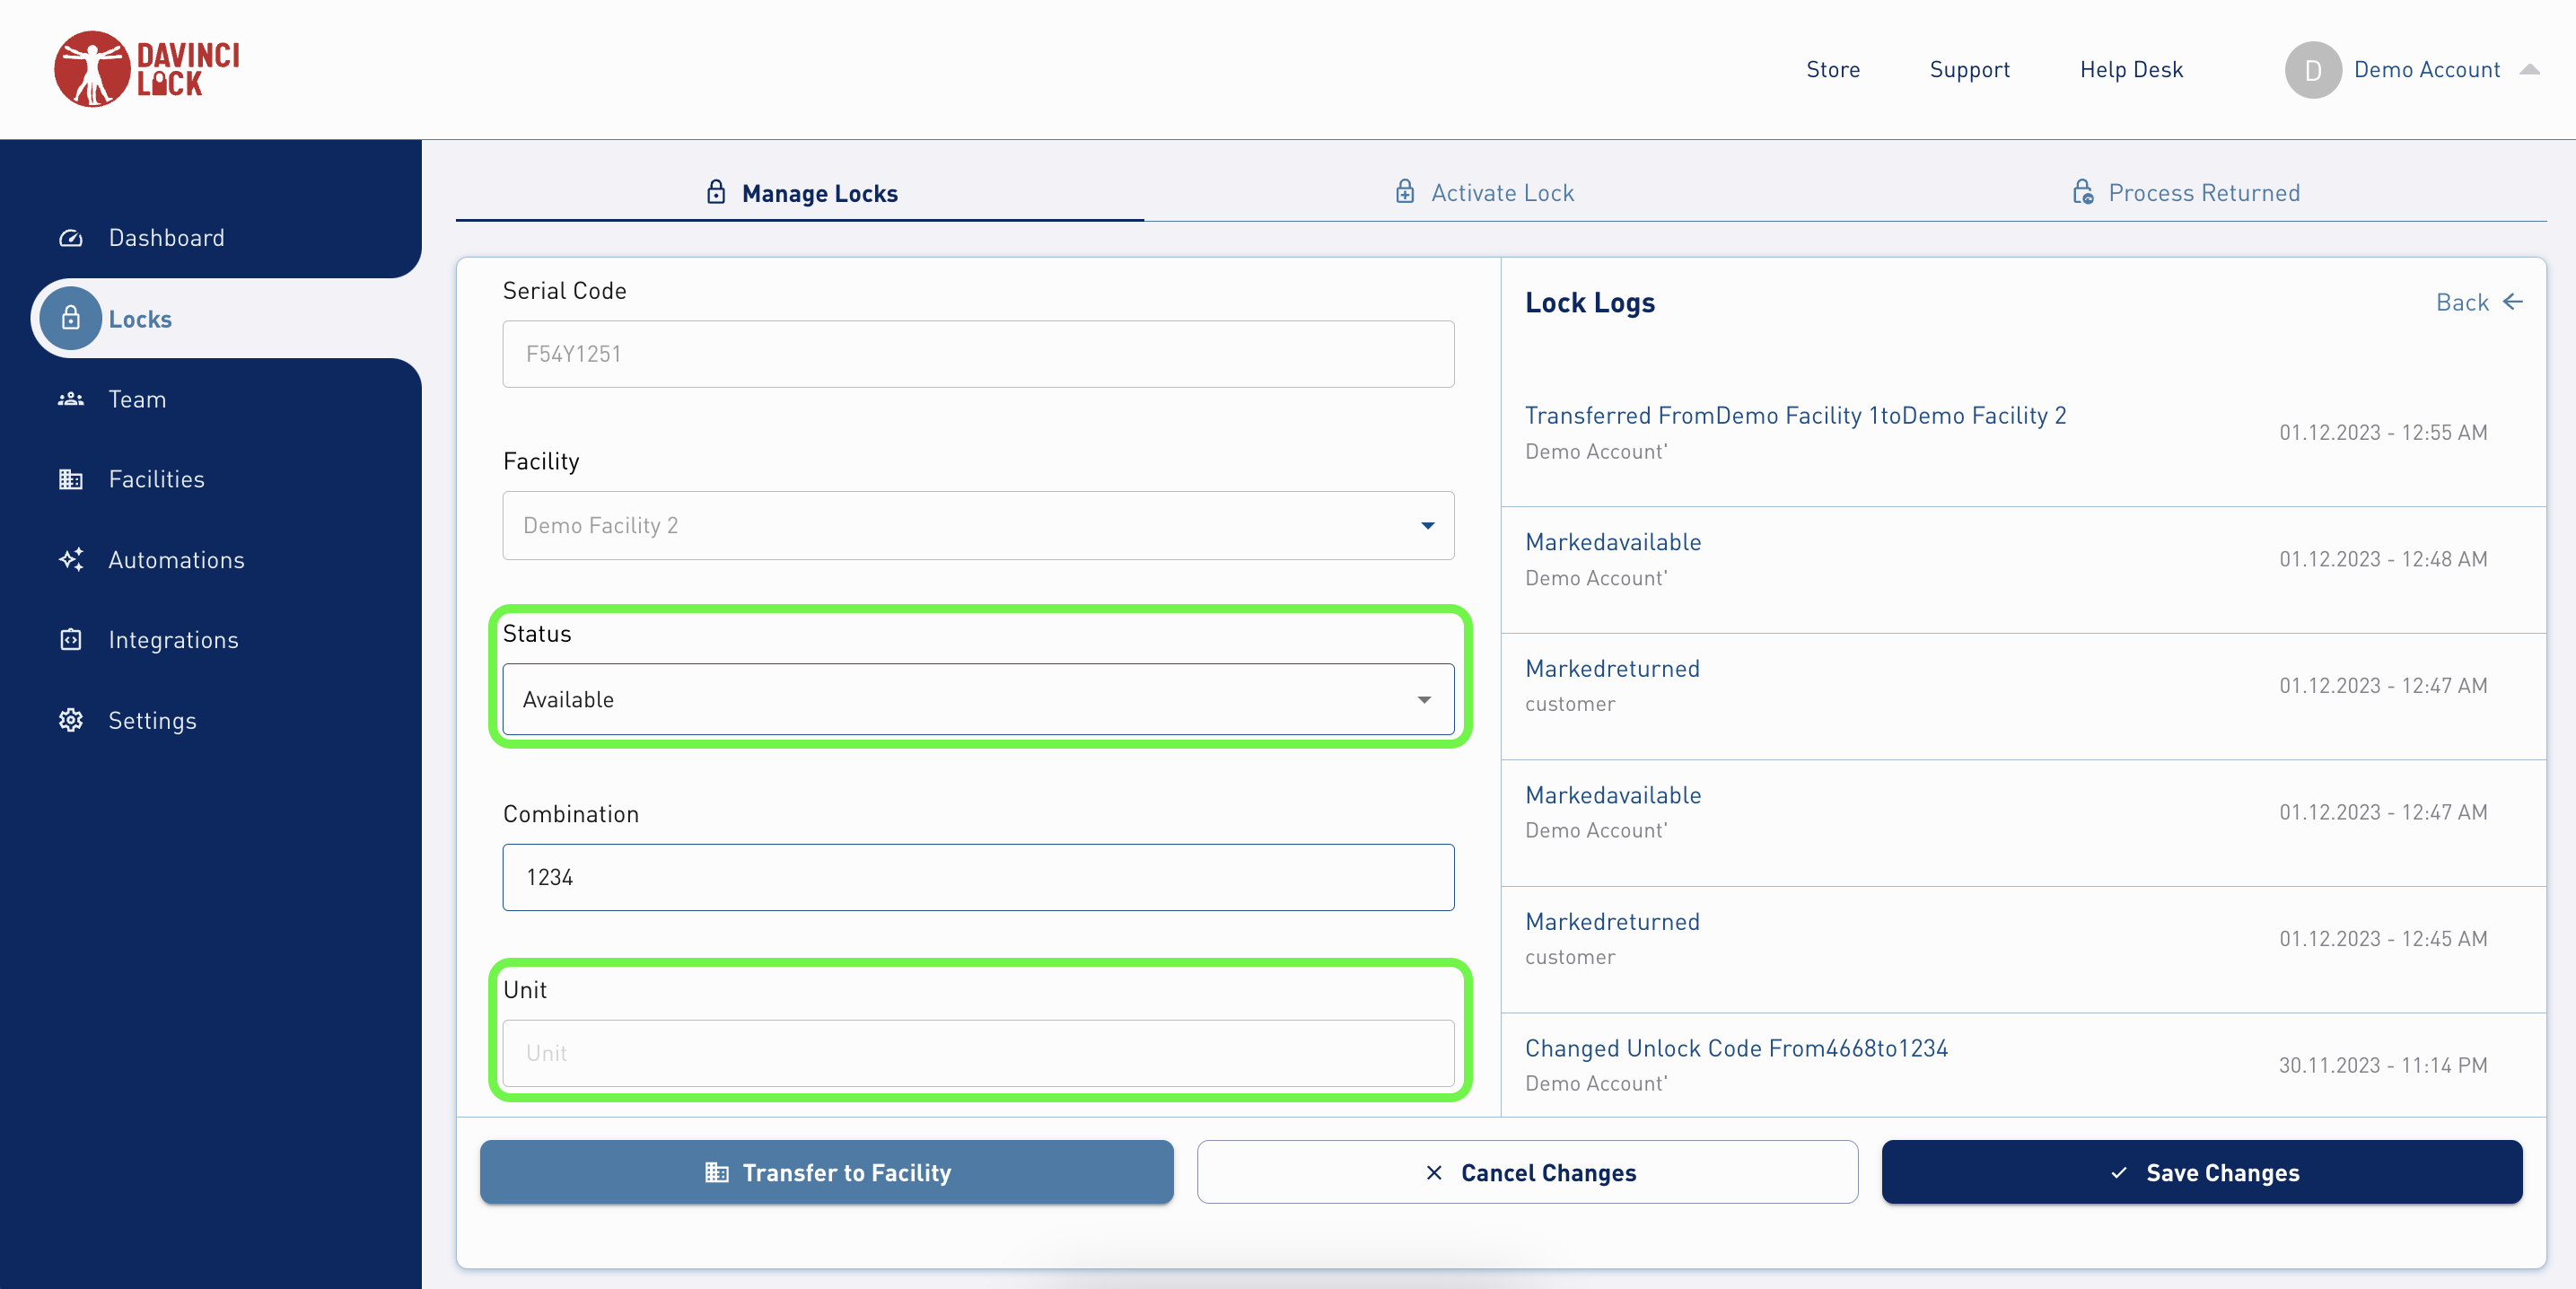Expand the Demo Account menu arrow

tap(2529, 69)
